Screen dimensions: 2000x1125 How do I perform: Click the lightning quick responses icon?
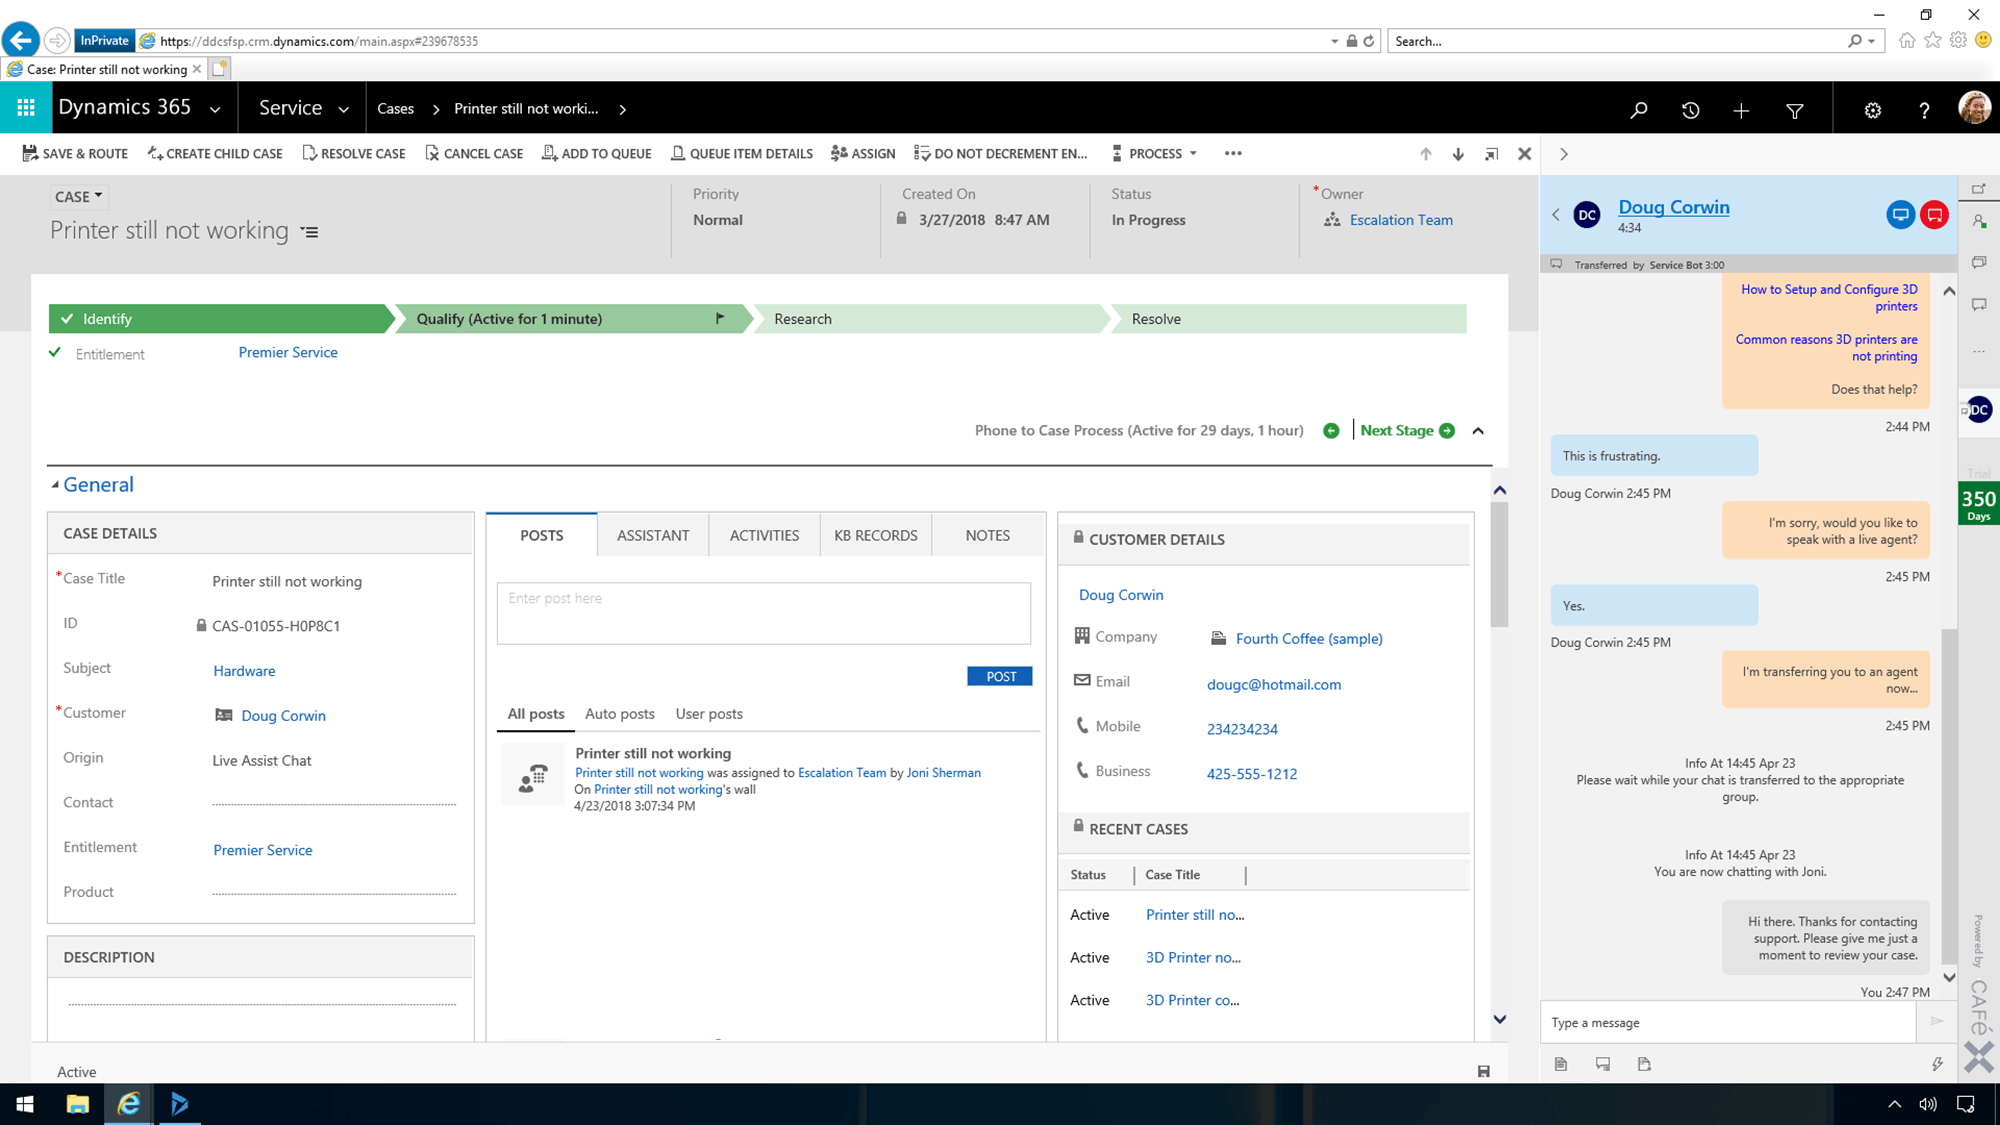(x=1937, y=1064)
